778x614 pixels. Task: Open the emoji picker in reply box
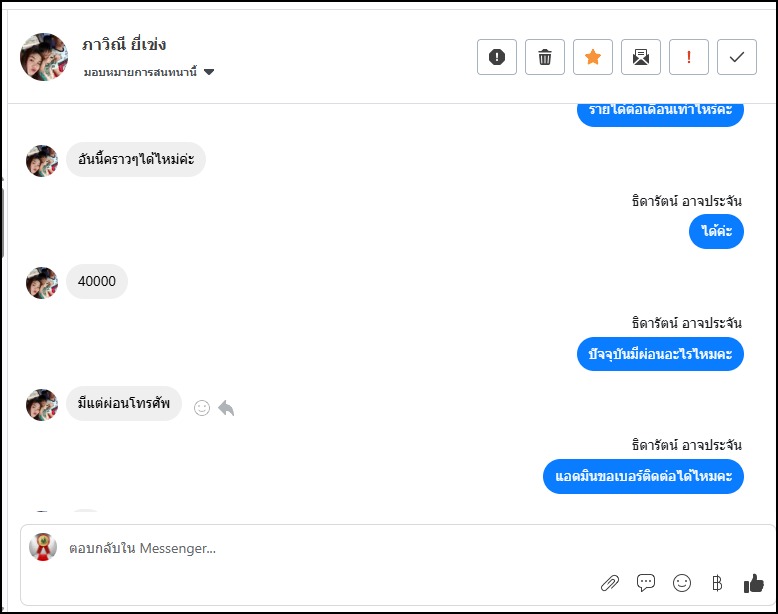coord(682,583)
